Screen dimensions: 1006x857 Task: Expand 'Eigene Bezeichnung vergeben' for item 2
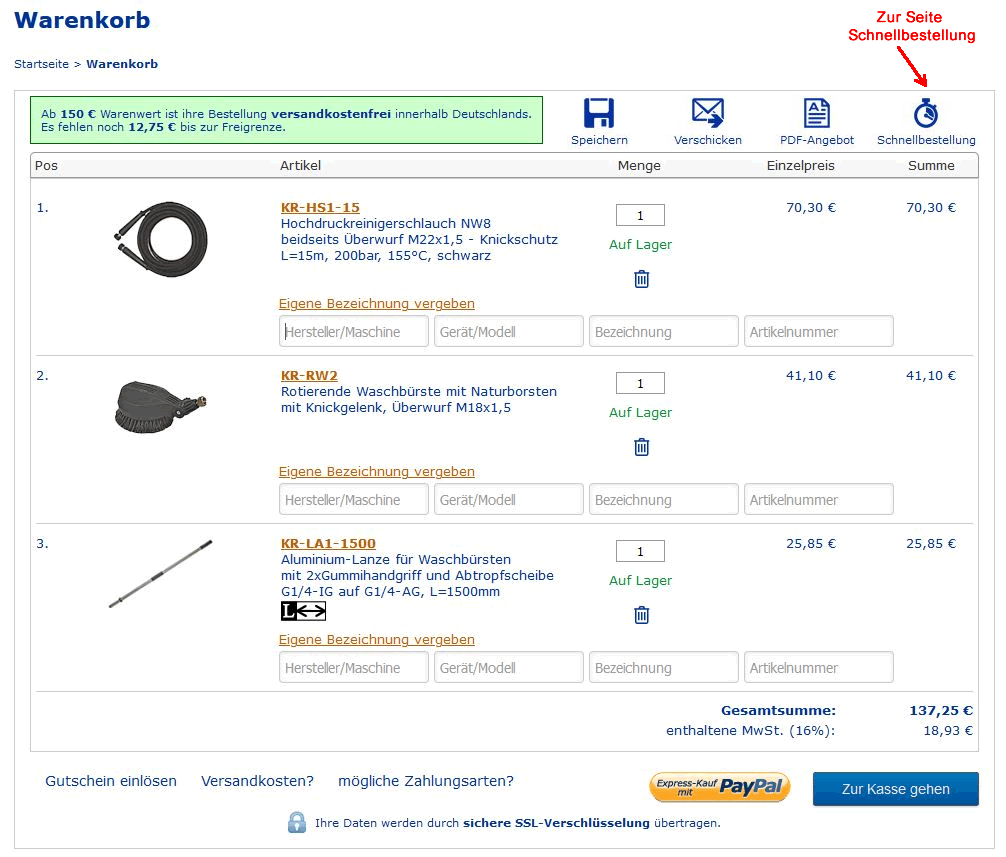(x=376, y=471)
